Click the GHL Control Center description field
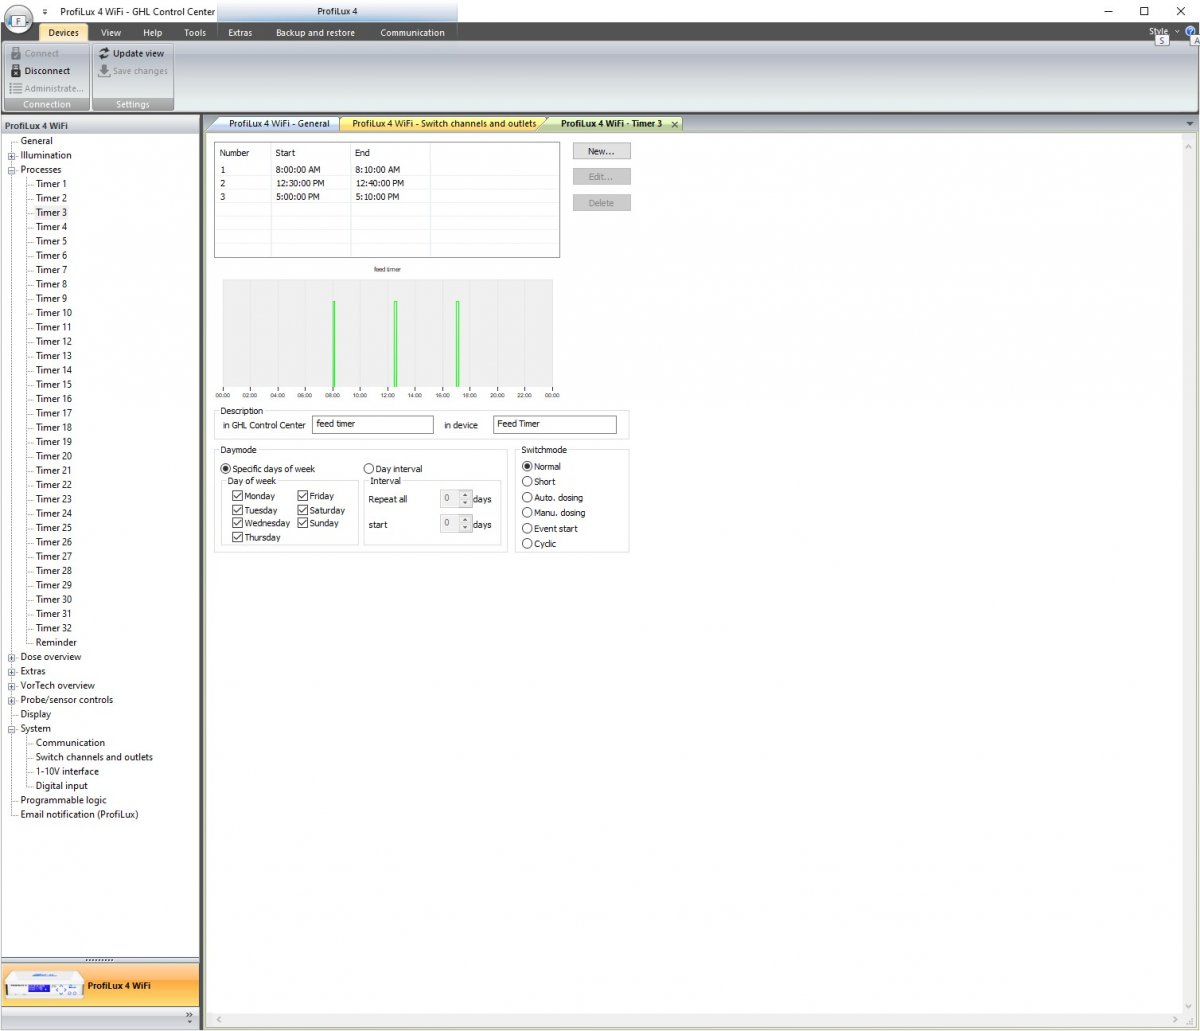 pyautogui.click(x=372, y=424)
